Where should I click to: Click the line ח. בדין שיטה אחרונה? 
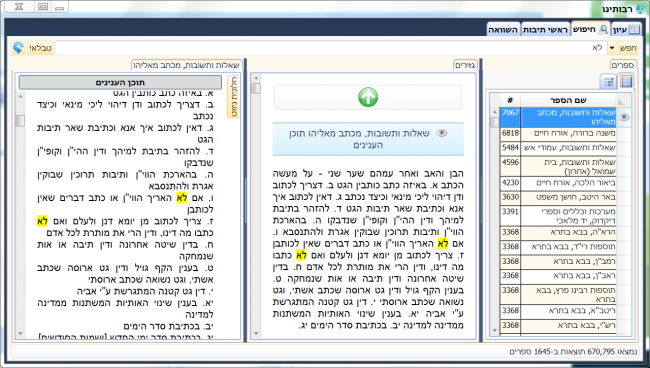pos(125,250)
